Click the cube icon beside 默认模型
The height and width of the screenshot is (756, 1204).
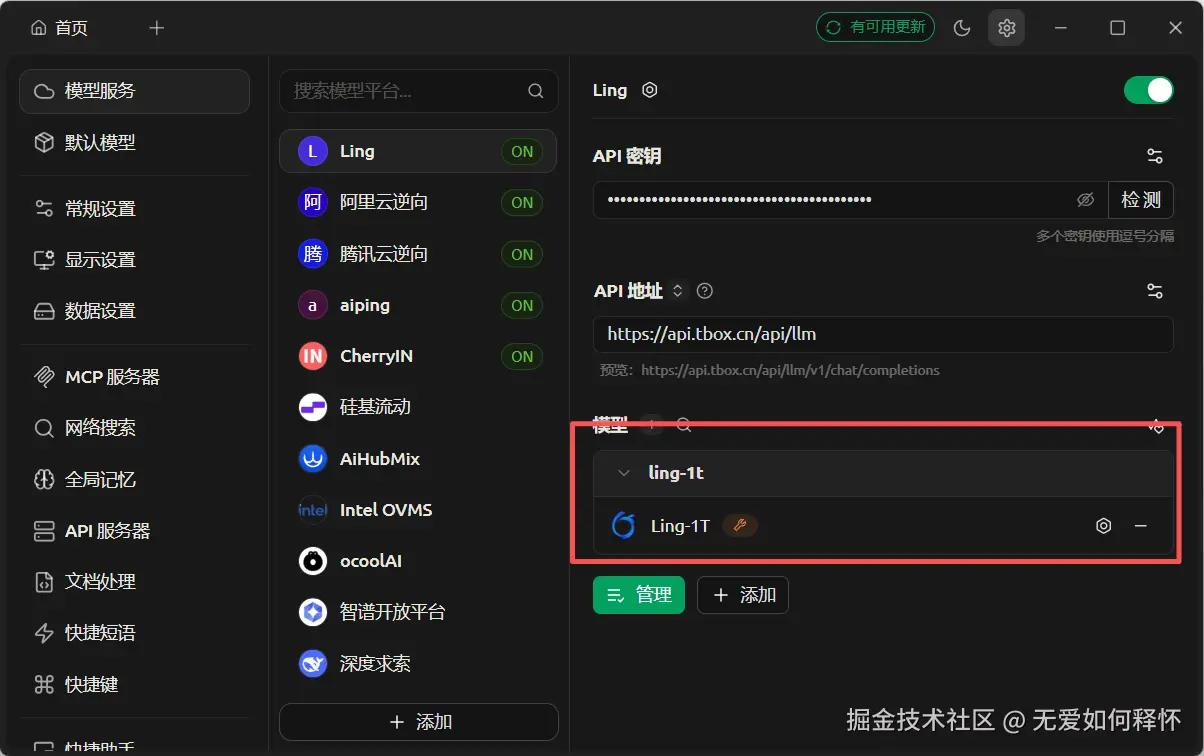click(44, 142)
